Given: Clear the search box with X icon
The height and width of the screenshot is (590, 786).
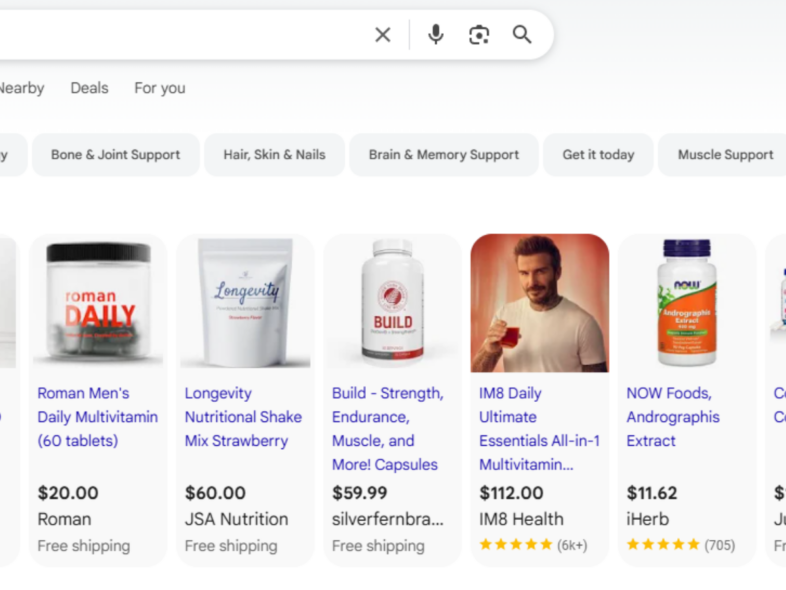Looking at the screenshot, I should pyautogui.click(x=383, y=35).
